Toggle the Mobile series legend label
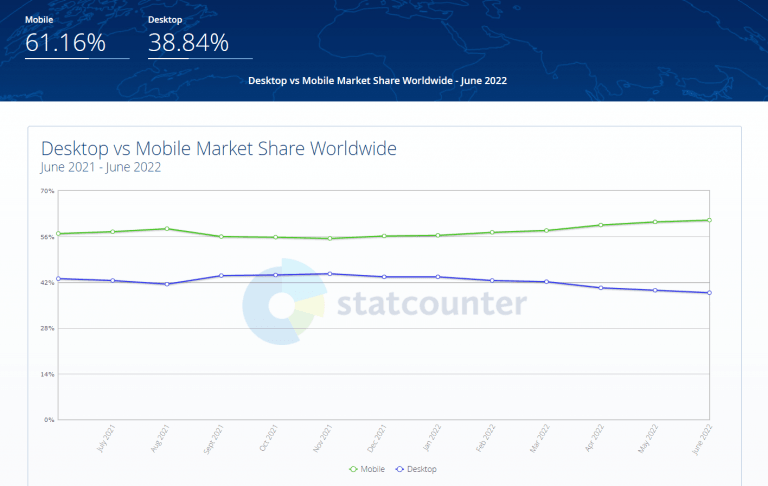 pyautogui.click(x=371, y=468)
